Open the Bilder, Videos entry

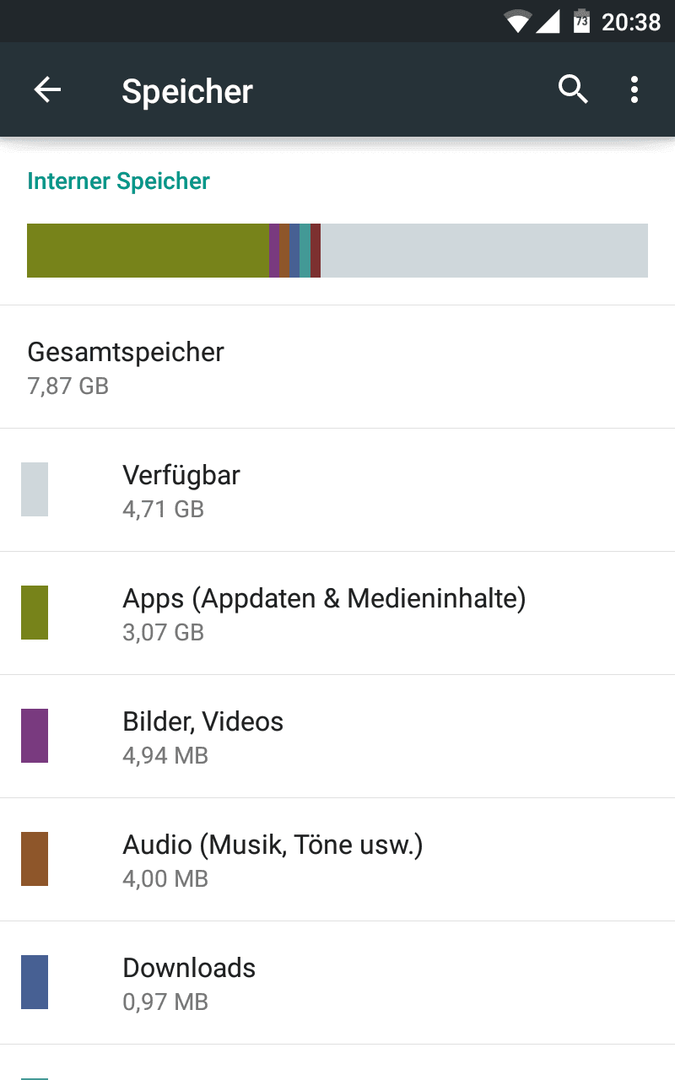pyautogui.click(x=338, y=737)
